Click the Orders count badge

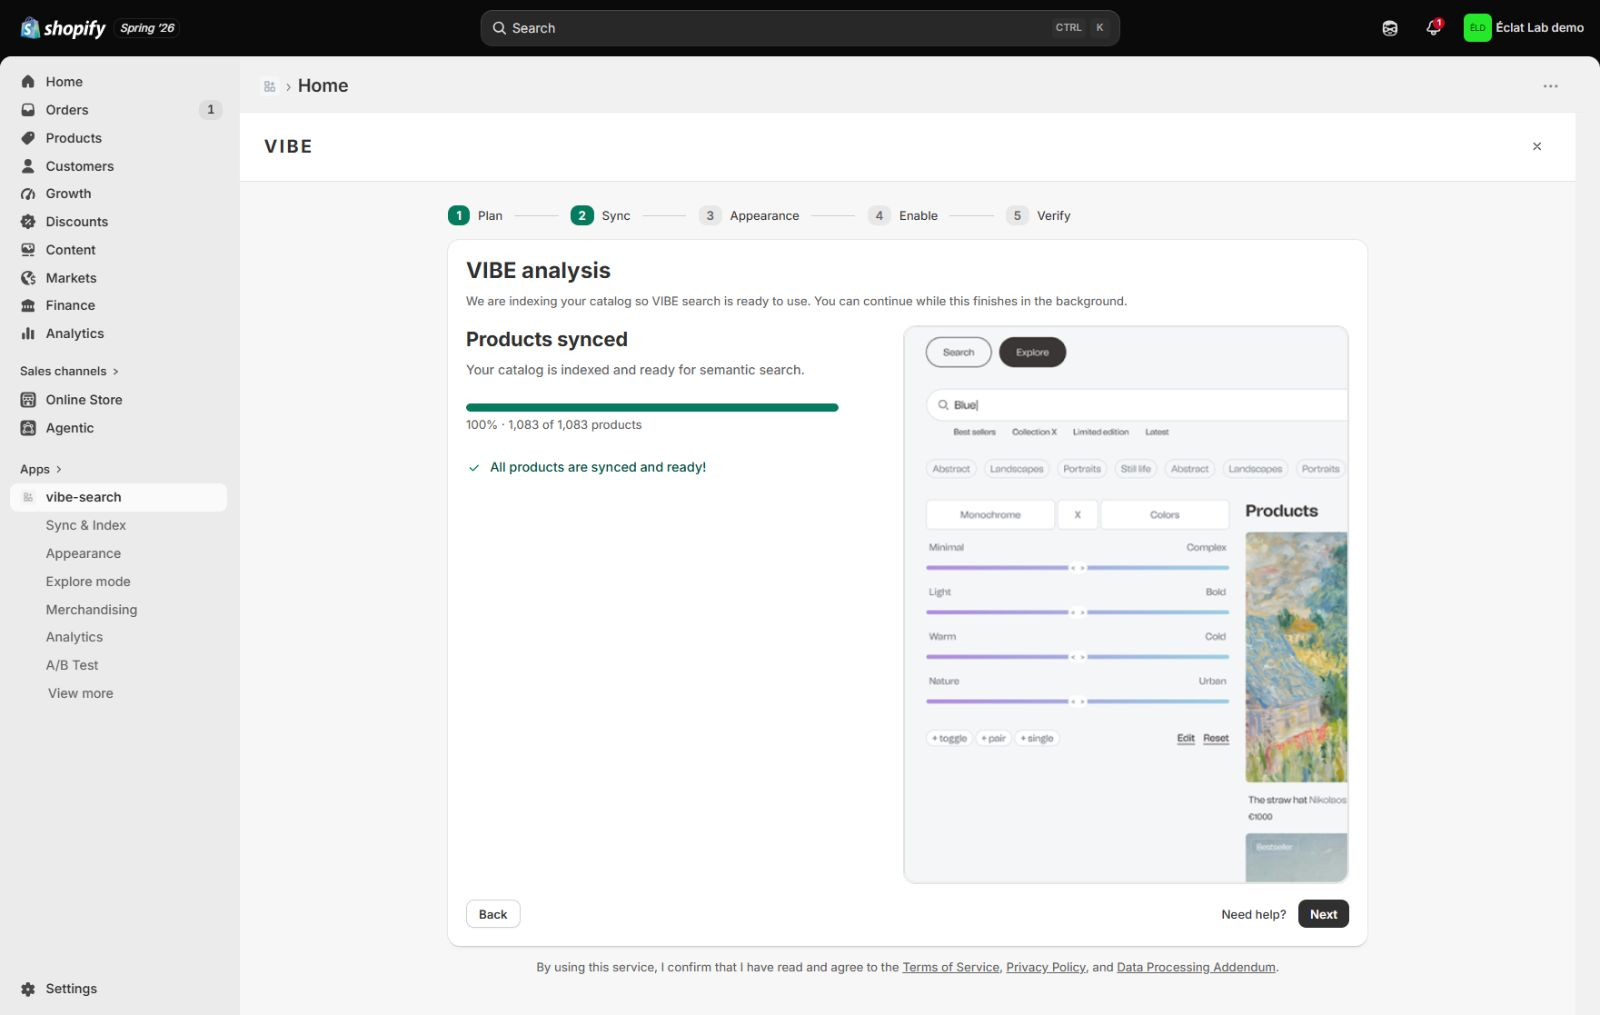[210, 110]
